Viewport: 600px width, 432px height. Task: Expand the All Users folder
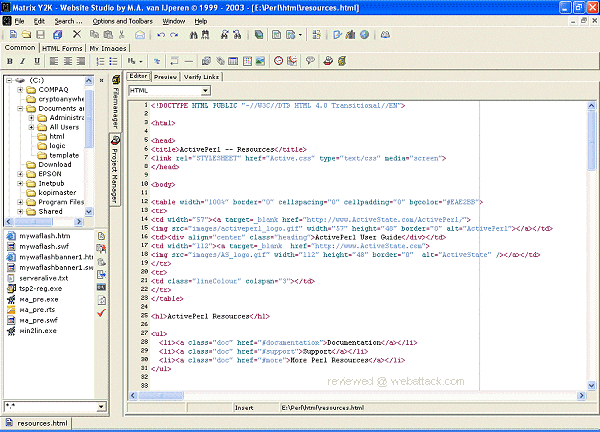point(31,127)
